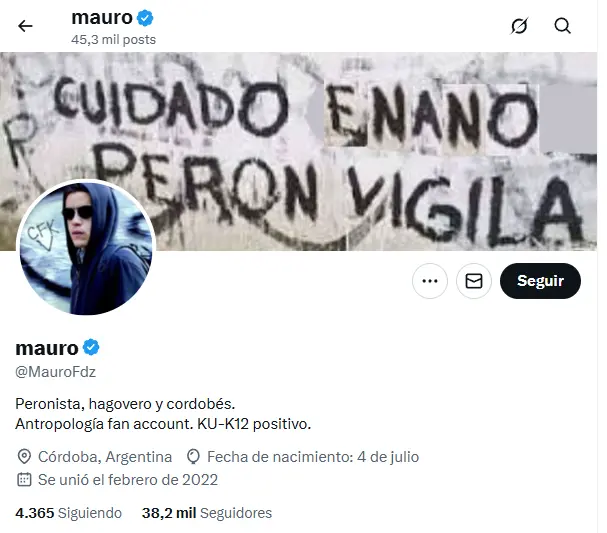The height and width of the screenshot is (533, 607).
Task: Follow mauro with the Seguir button
Action: pyautogui.click(x=540, y=281)
